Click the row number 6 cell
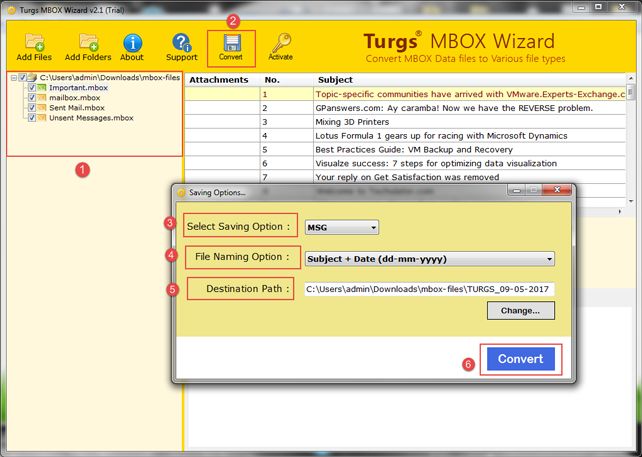Image resolution: width=642 pixels, height=457 pixels. coord(287,163)
